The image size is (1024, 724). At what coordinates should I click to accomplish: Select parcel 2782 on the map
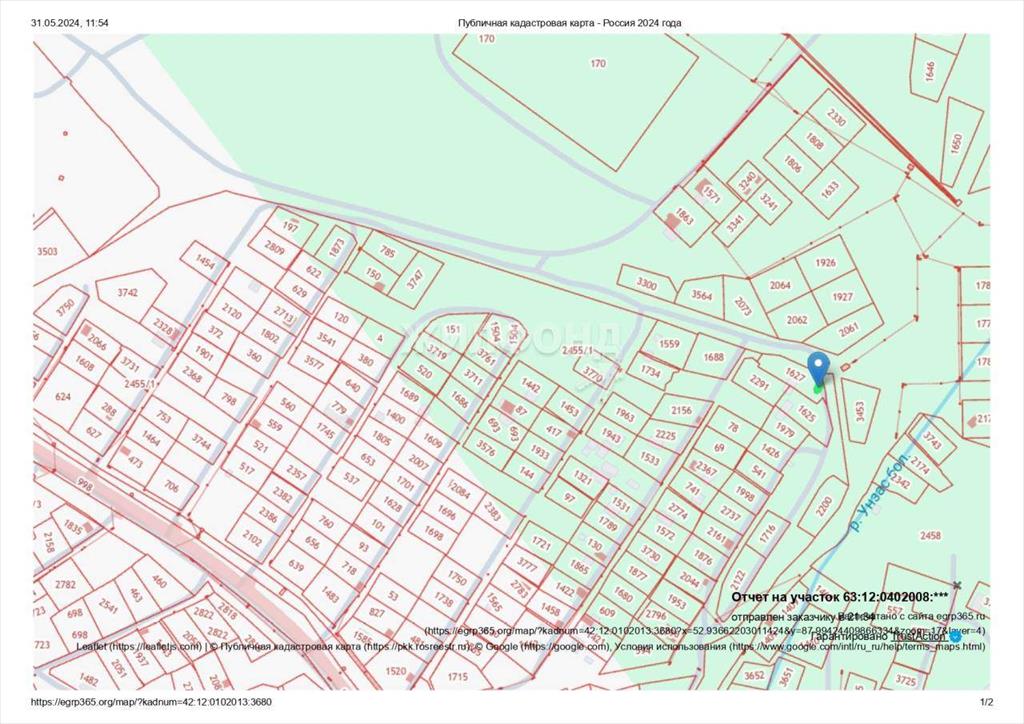point(65,584)
